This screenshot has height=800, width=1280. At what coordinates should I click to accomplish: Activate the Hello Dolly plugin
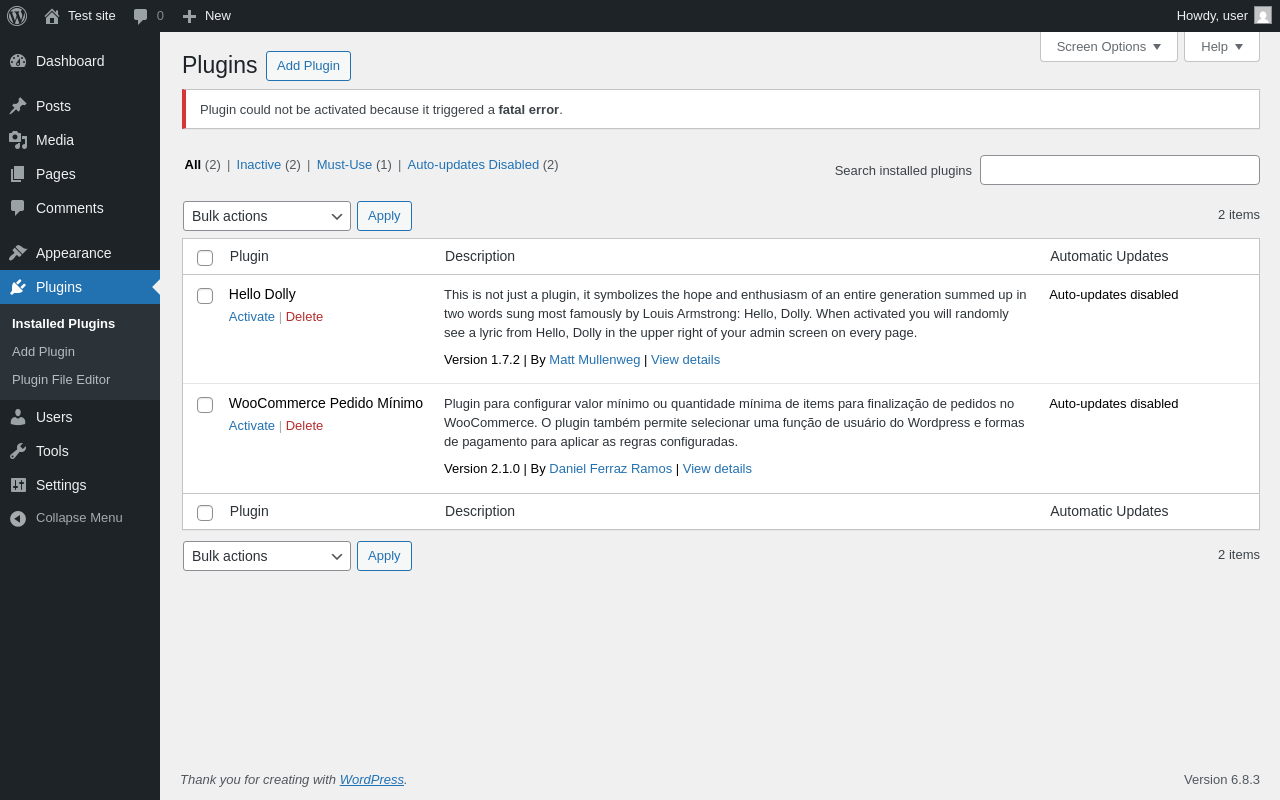click(x=252, y=317)
